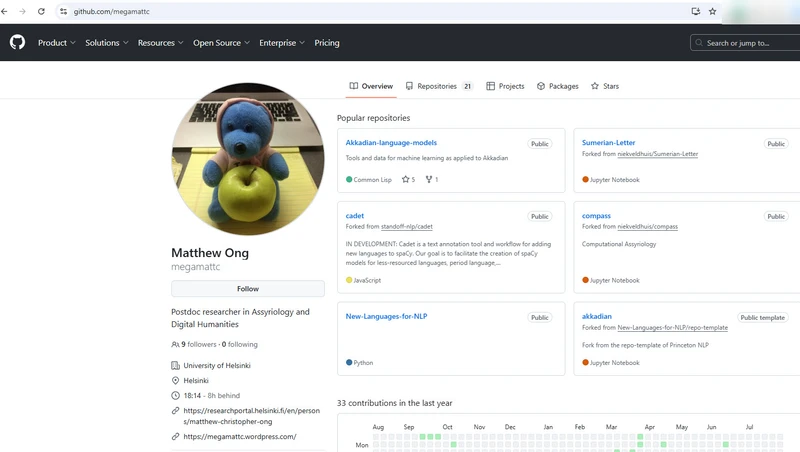
Task: Click a green contribution square in graph
Action: click(424, 437)
